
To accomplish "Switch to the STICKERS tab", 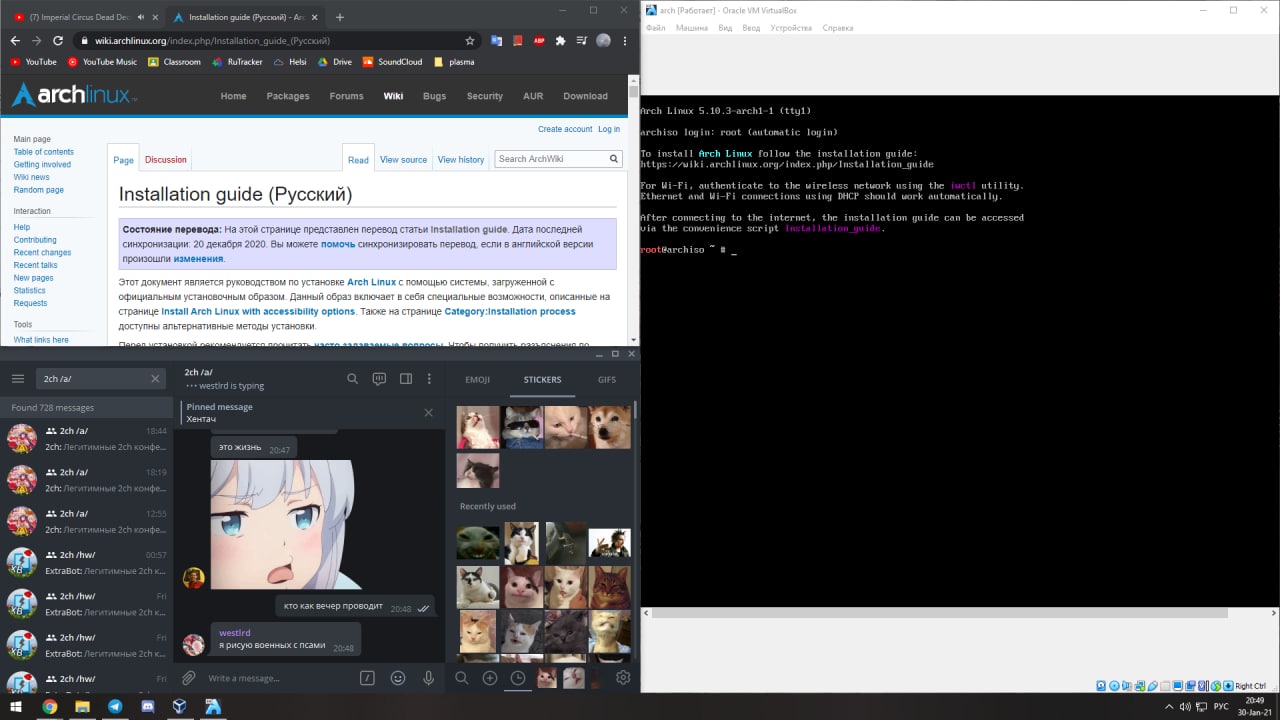I will [x=542, y=380].
